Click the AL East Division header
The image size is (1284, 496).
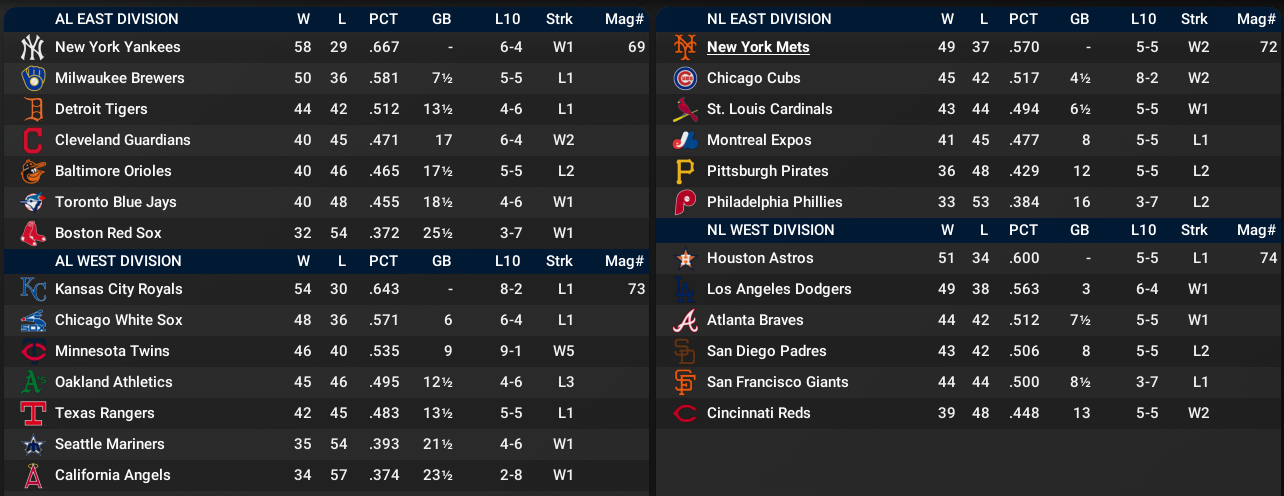(x=117, y=18)
